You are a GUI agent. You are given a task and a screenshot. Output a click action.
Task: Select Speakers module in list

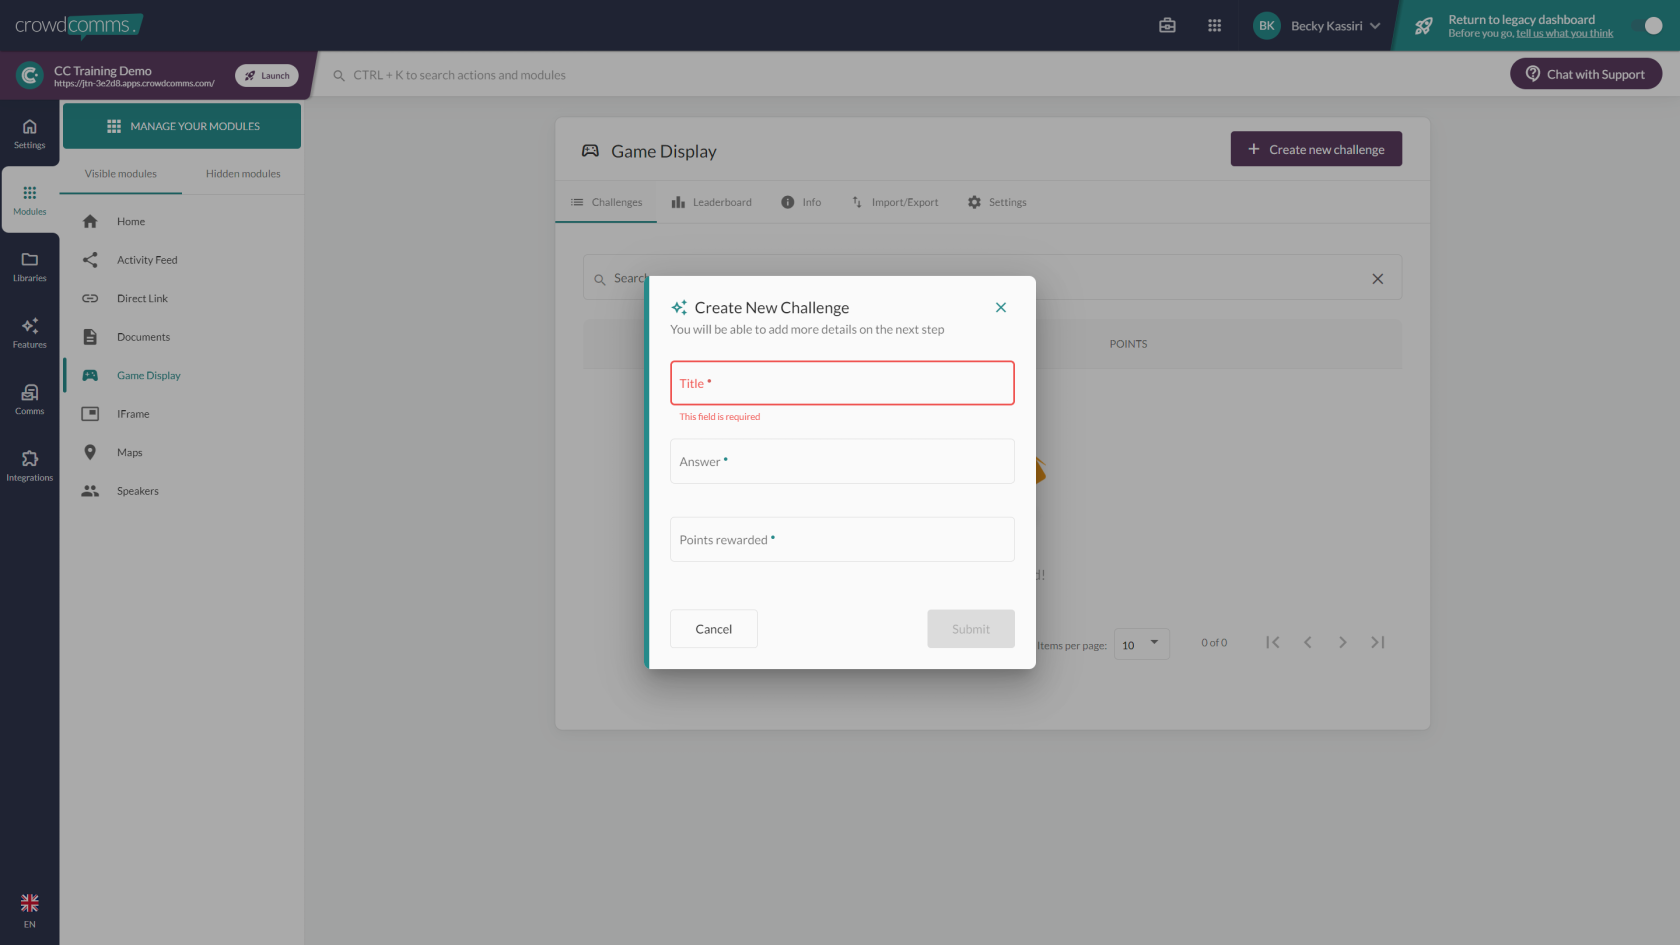pyautogui.click(x=137, y=491)
